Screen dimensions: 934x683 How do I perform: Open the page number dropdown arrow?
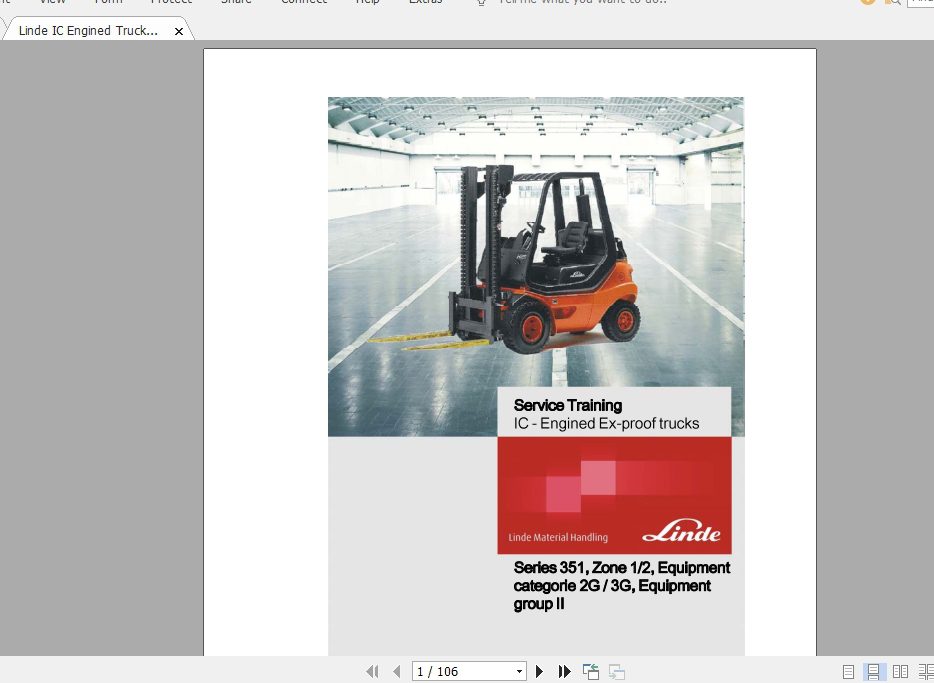click(519, 672)
